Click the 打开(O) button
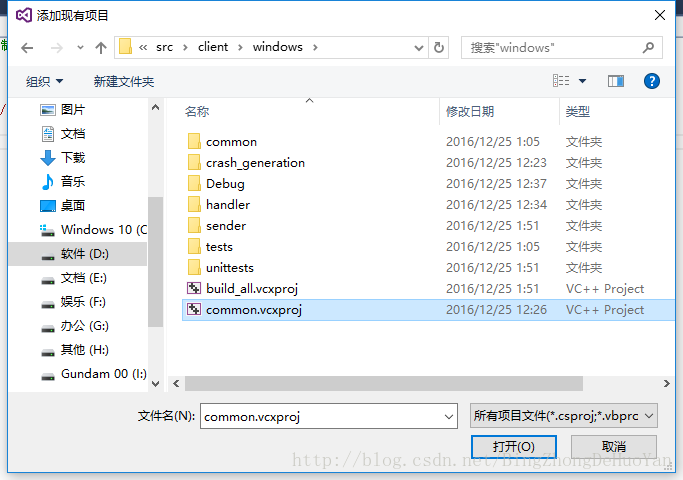The image size is (683, 480). pos(514,446)
